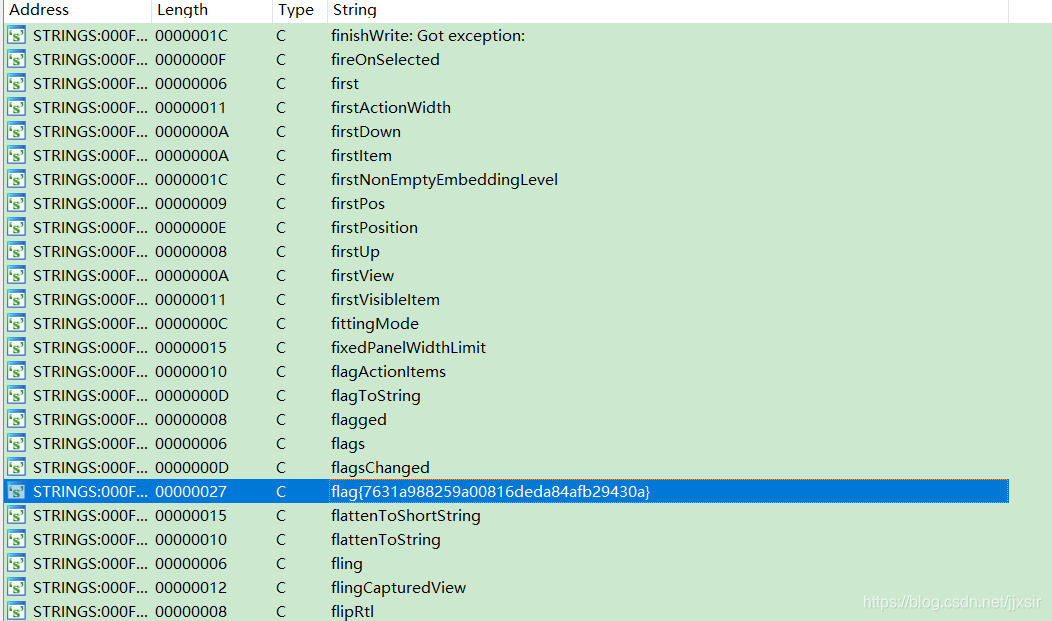Sort by the String column header
This screenshot has width=1052, height=621.
tap(360, 10)
